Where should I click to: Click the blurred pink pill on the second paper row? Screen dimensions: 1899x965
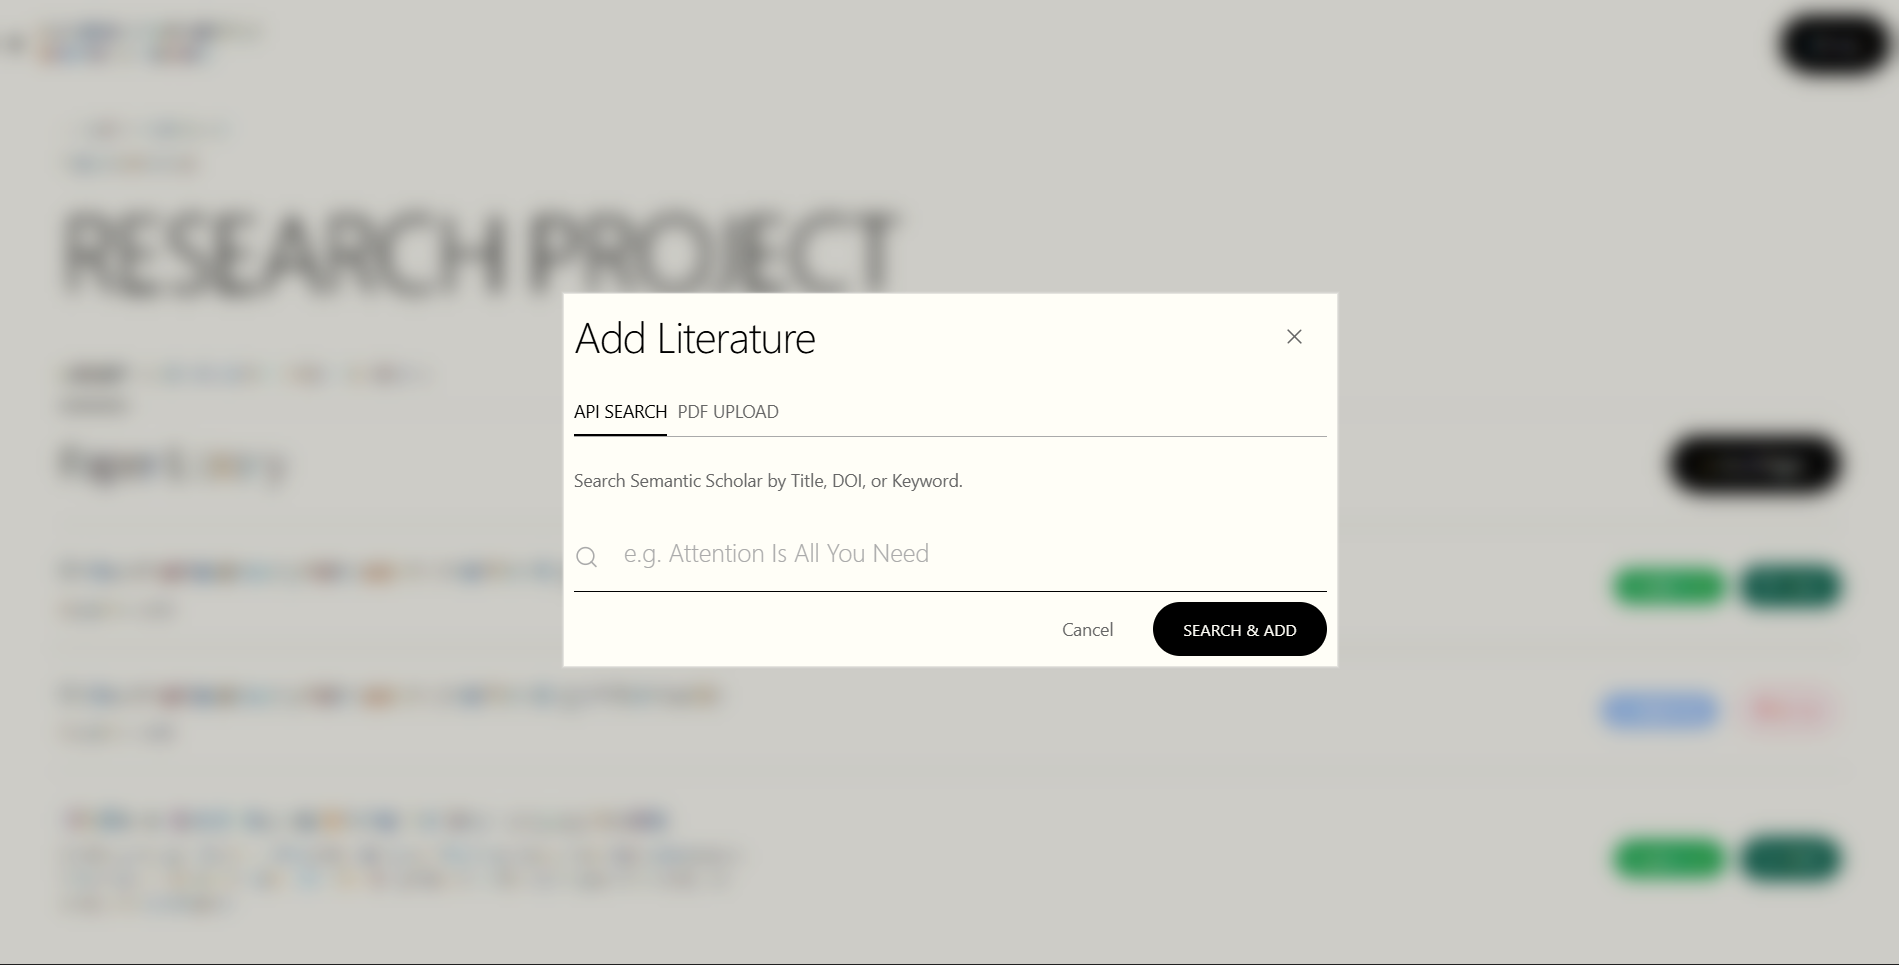(1787, 710)
